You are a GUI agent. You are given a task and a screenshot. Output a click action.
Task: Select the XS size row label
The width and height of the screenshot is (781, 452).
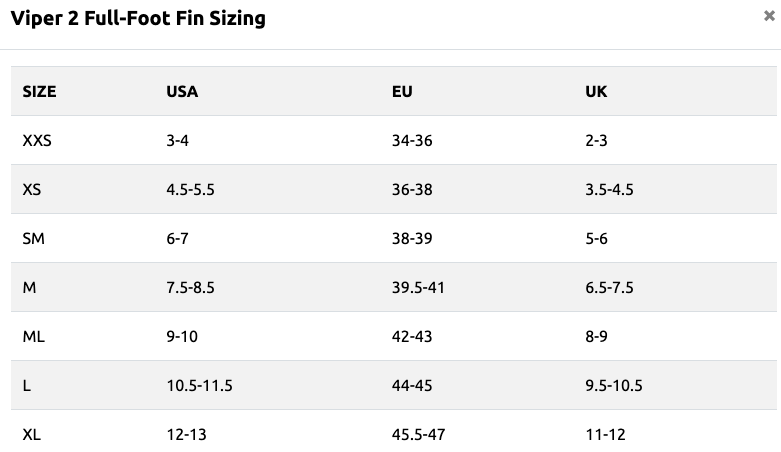pyautogui.click(x=31, y=189)
